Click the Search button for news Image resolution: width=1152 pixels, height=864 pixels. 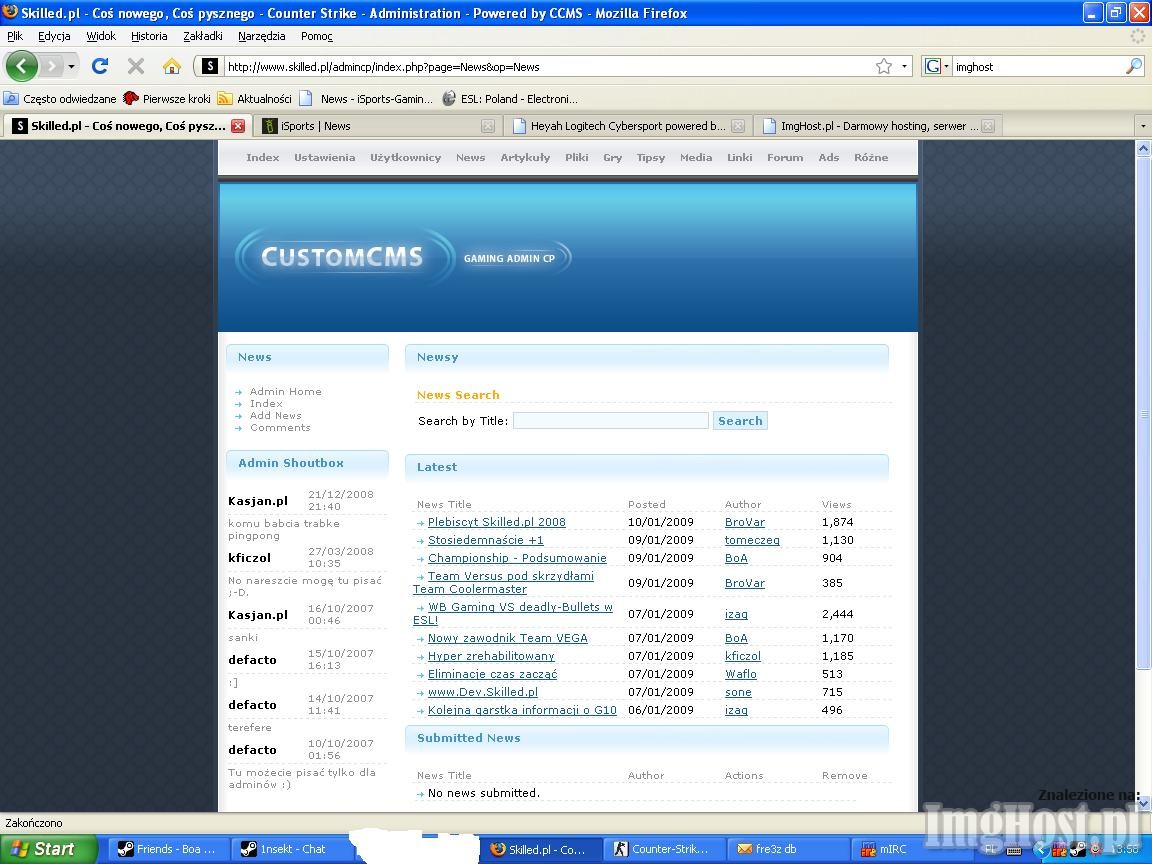740,421
